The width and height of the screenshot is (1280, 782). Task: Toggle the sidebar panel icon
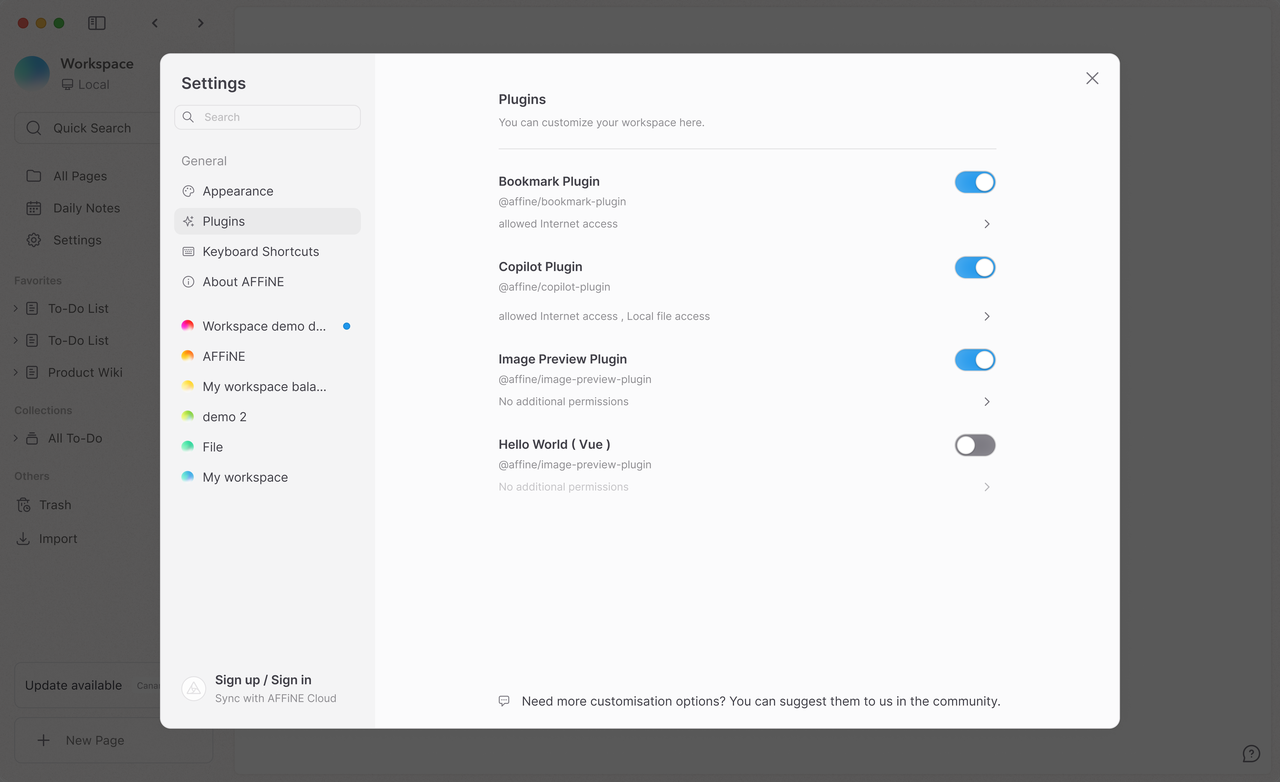[x=97, y=23]
